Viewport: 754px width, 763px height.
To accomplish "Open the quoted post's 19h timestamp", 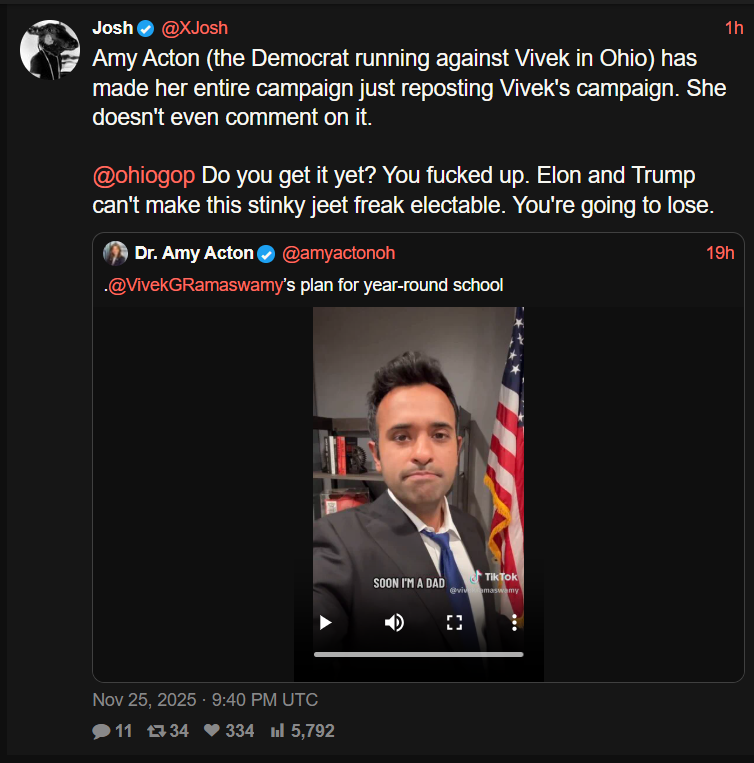I will click(720, 254).
